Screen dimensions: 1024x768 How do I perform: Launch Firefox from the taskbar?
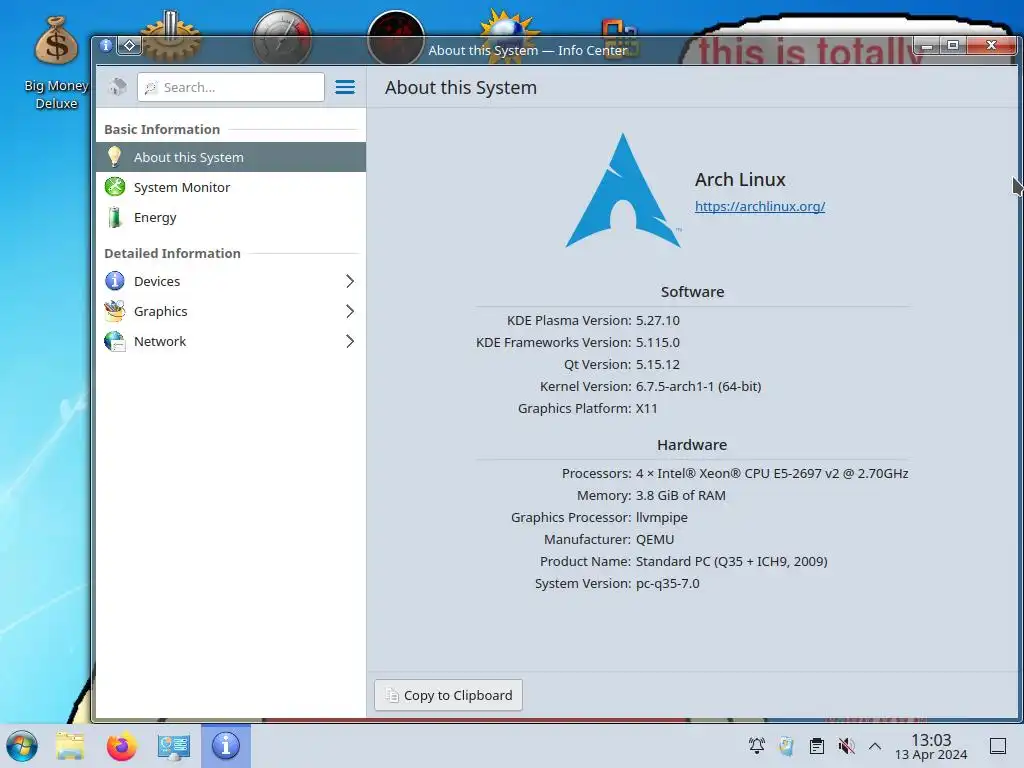(121, 746)
